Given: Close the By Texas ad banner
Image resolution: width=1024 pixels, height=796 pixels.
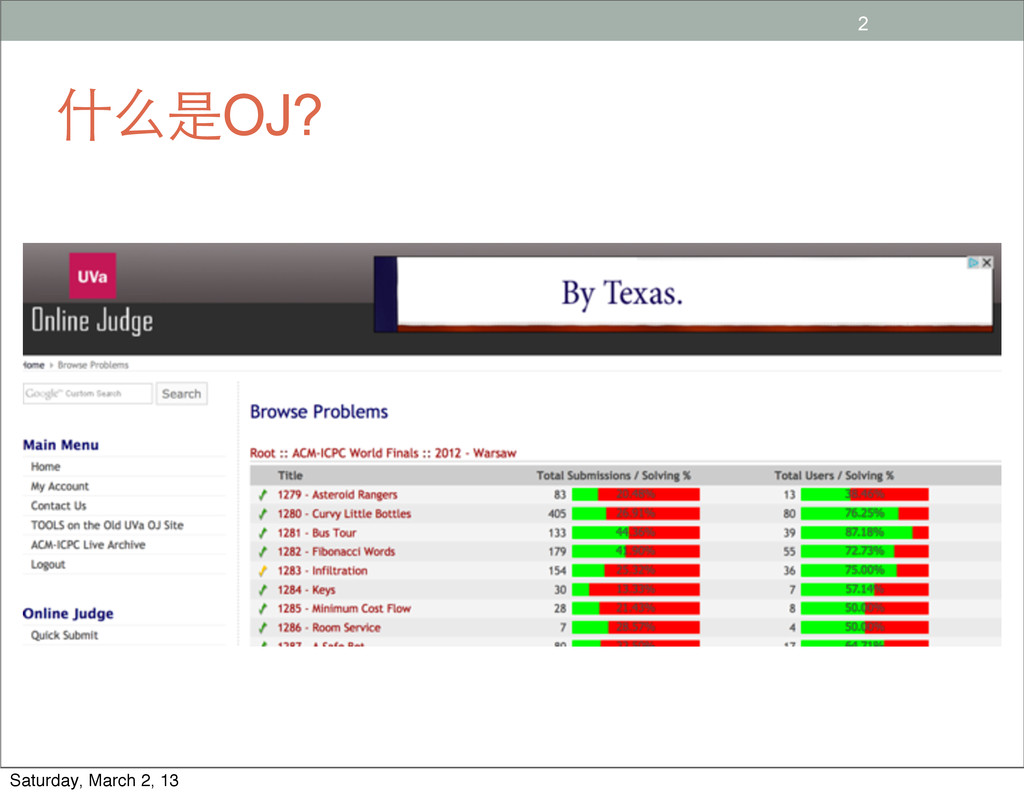Looking at the screenshot, I should coord(987,263).
